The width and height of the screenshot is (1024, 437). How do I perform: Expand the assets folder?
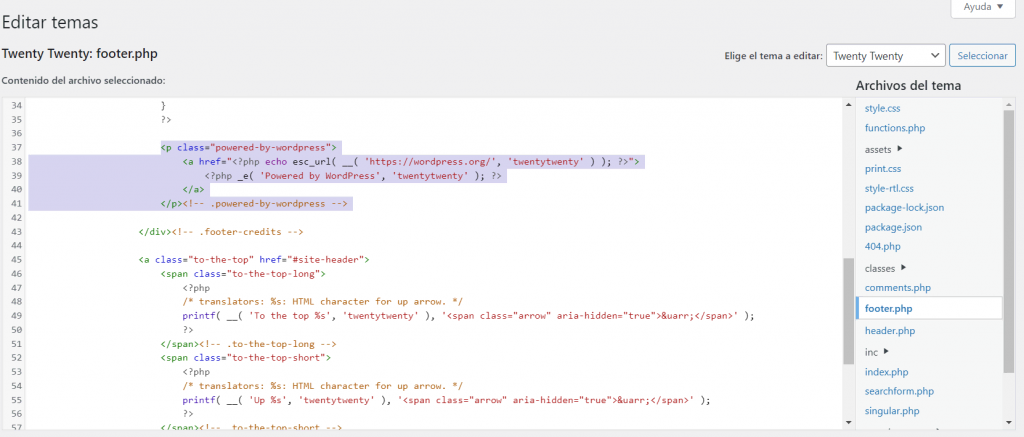pyautogui.click(x=883, y=149)
